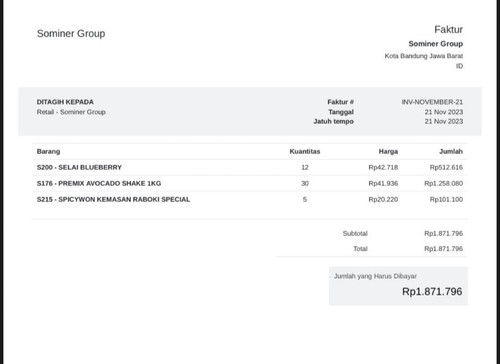Click the country code ID
Image resolution: width=500 pixels, height=364 pixels.
459,66
